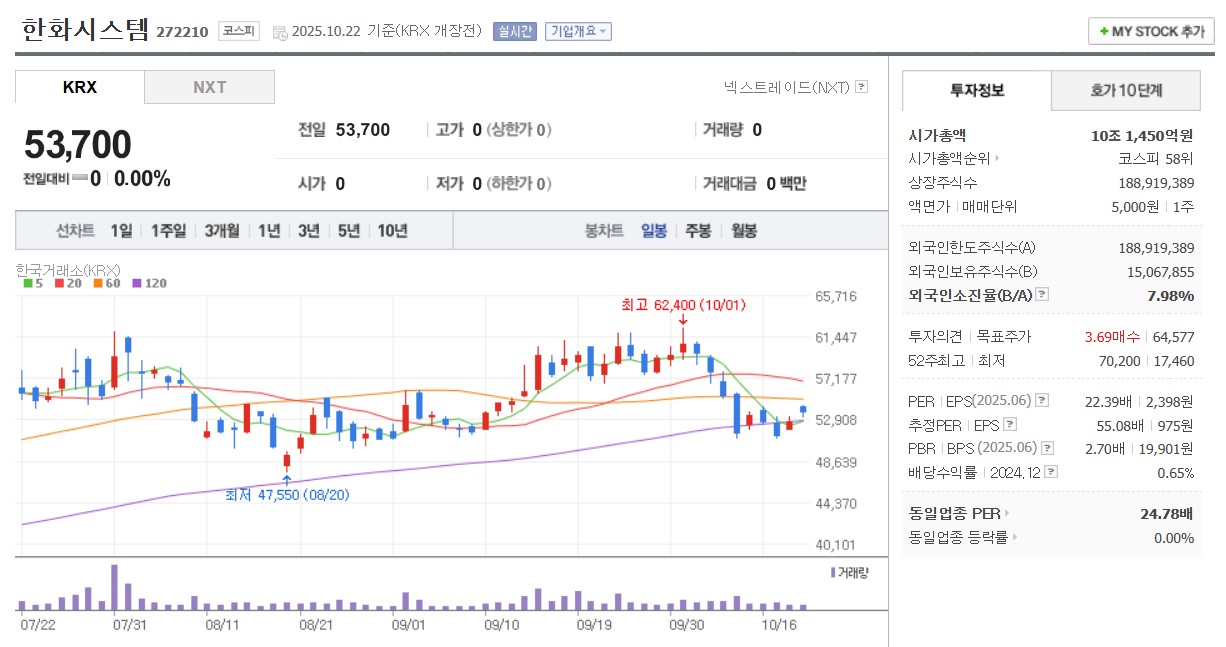Click the help icon next to 외국인소진율(B/A)
This screenshot has height=647, width=1226.
pos(1042,294)
